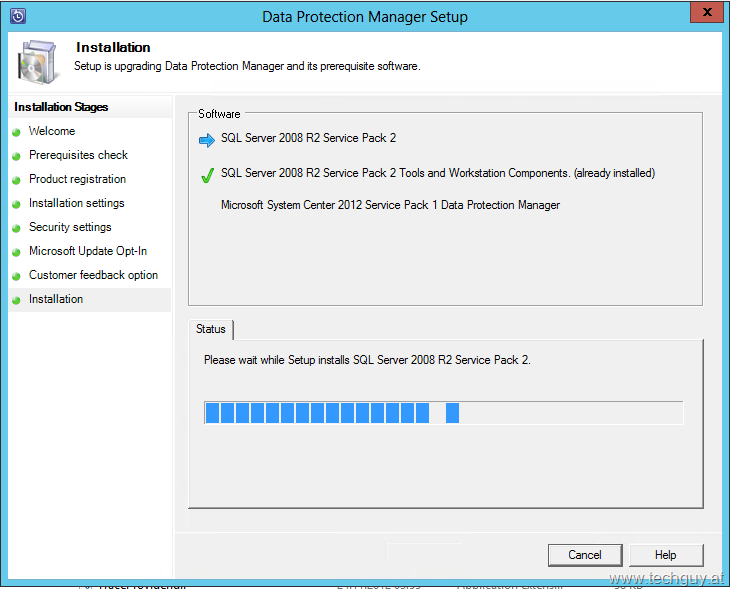
Task: Select the Welcome stage
Action: click(52, 131)
